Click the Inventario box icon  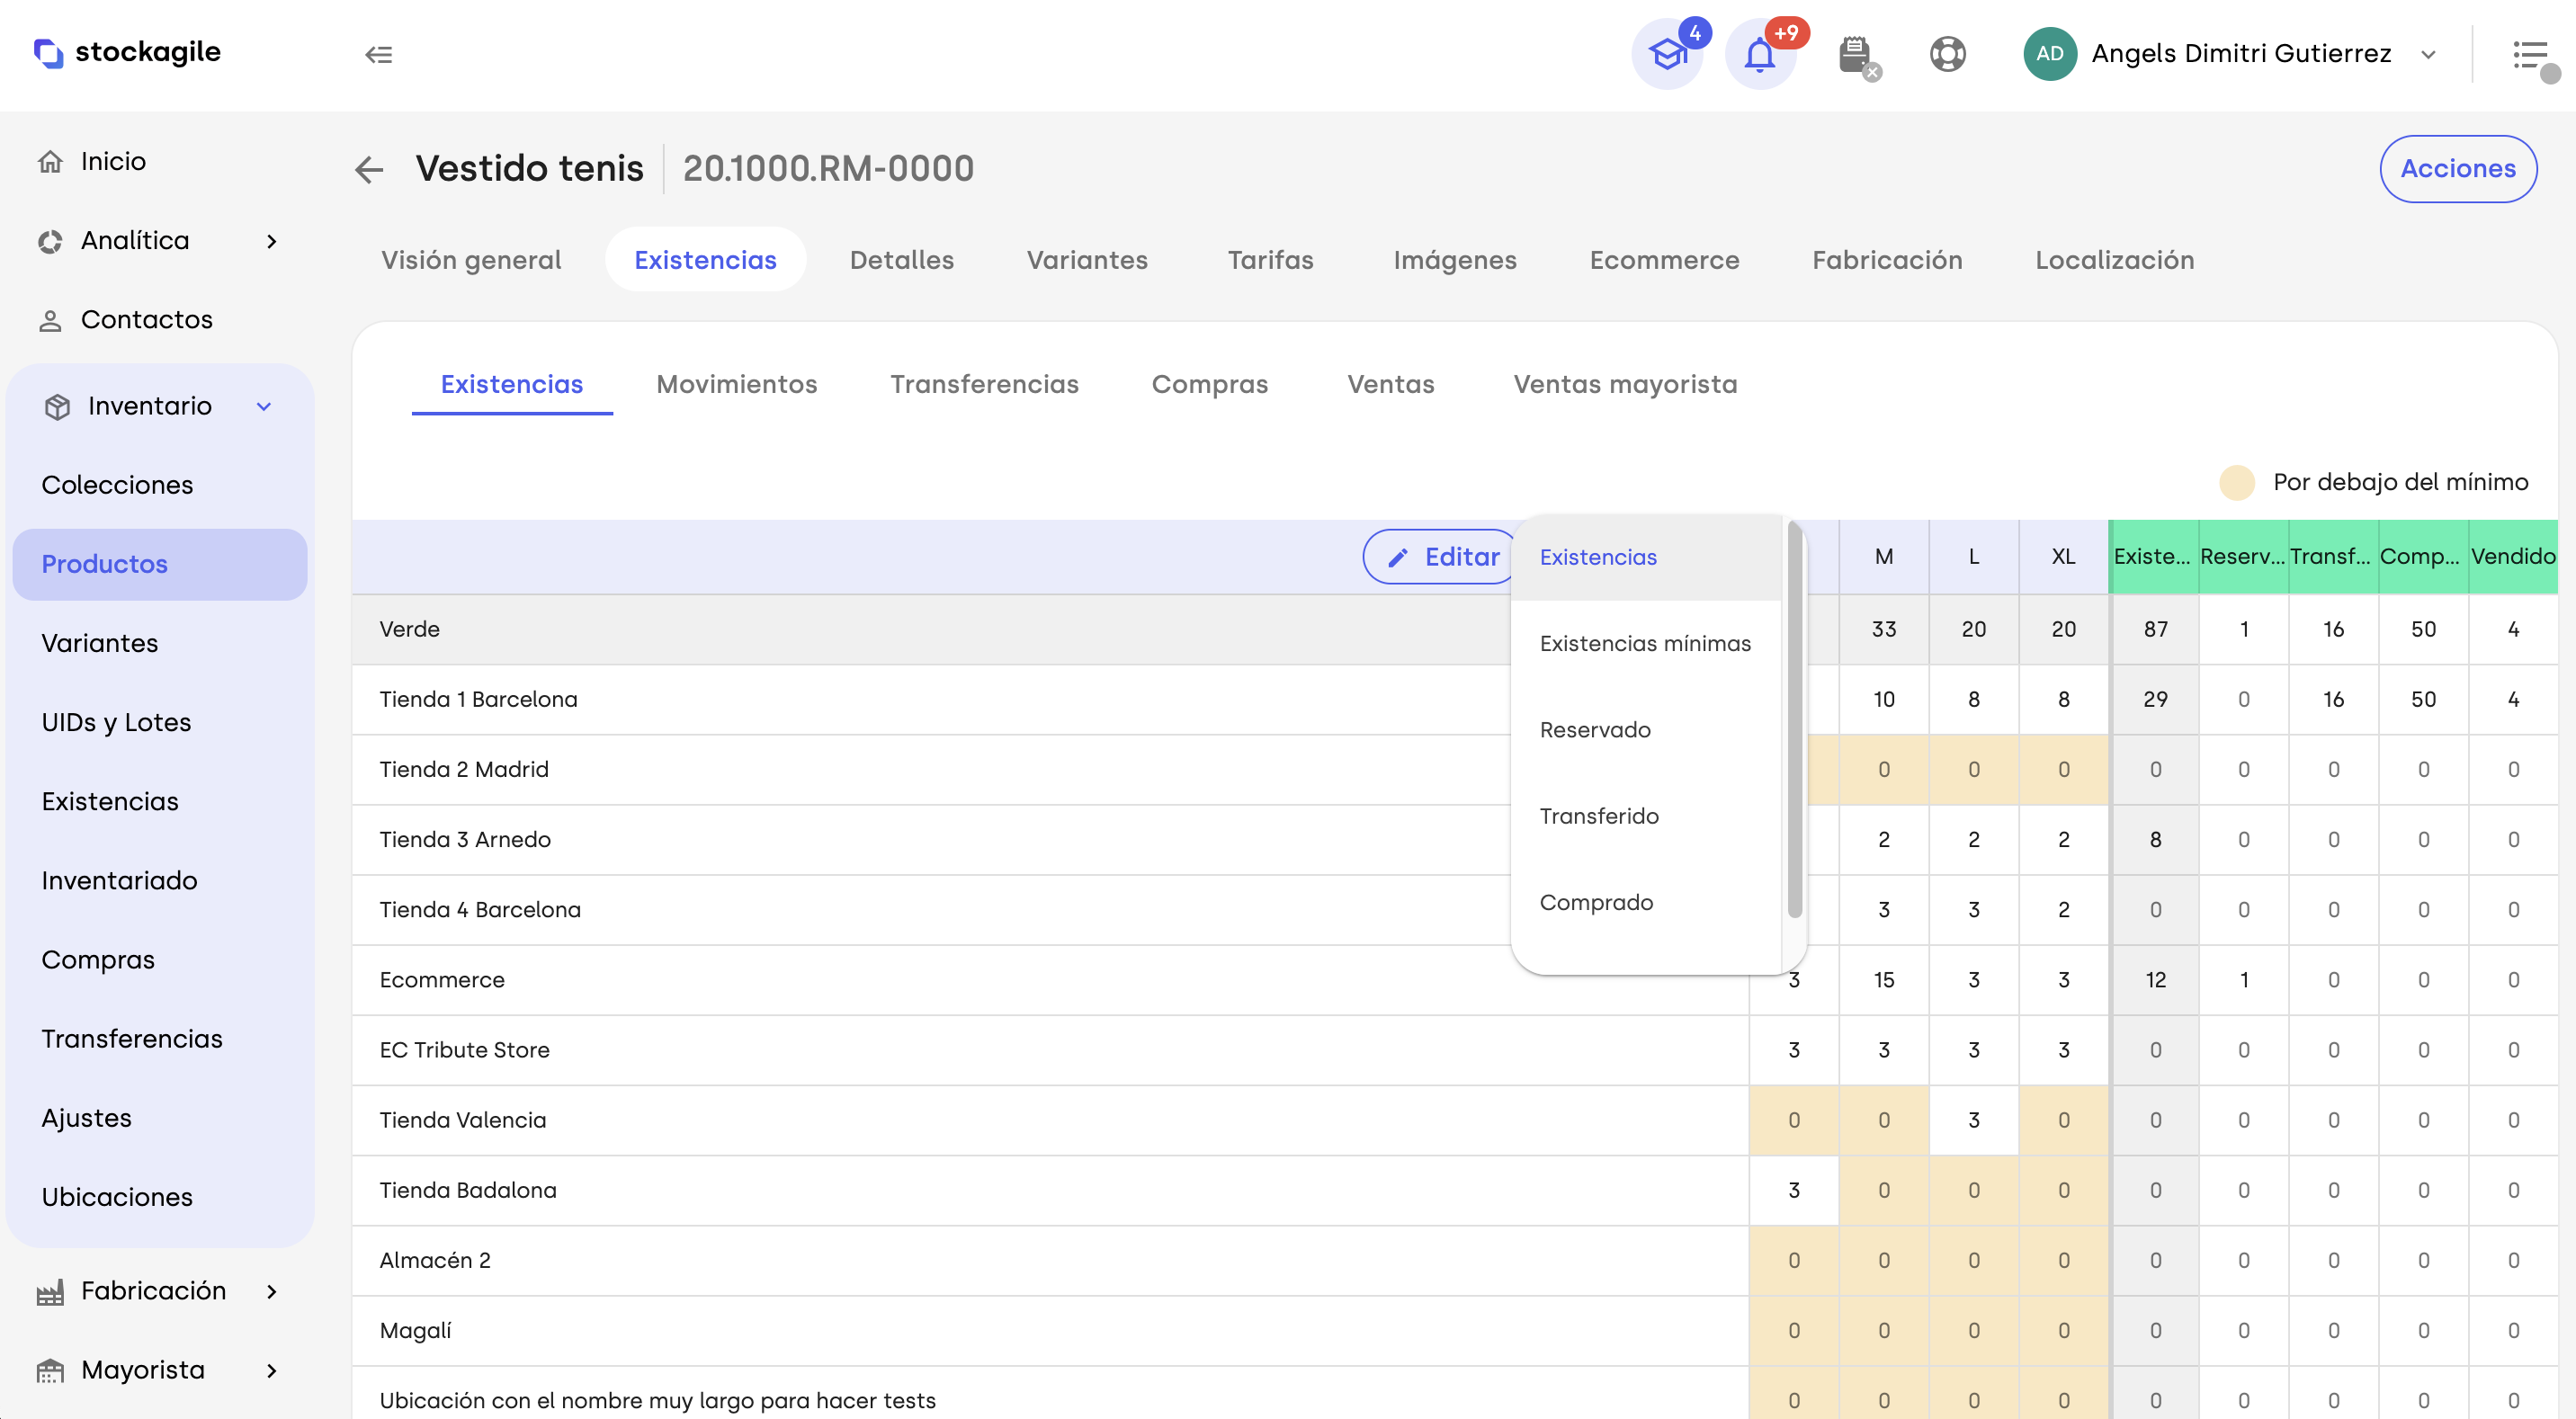tap(57, 406)
